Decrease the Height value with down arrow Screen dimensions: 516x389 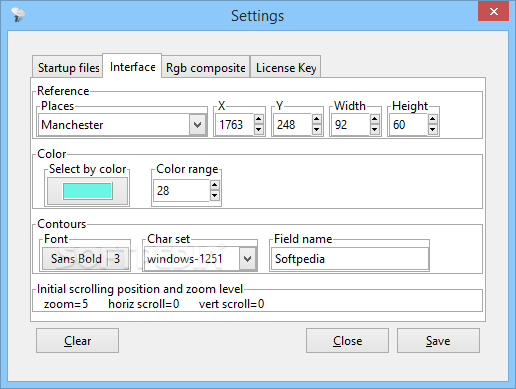433,130
